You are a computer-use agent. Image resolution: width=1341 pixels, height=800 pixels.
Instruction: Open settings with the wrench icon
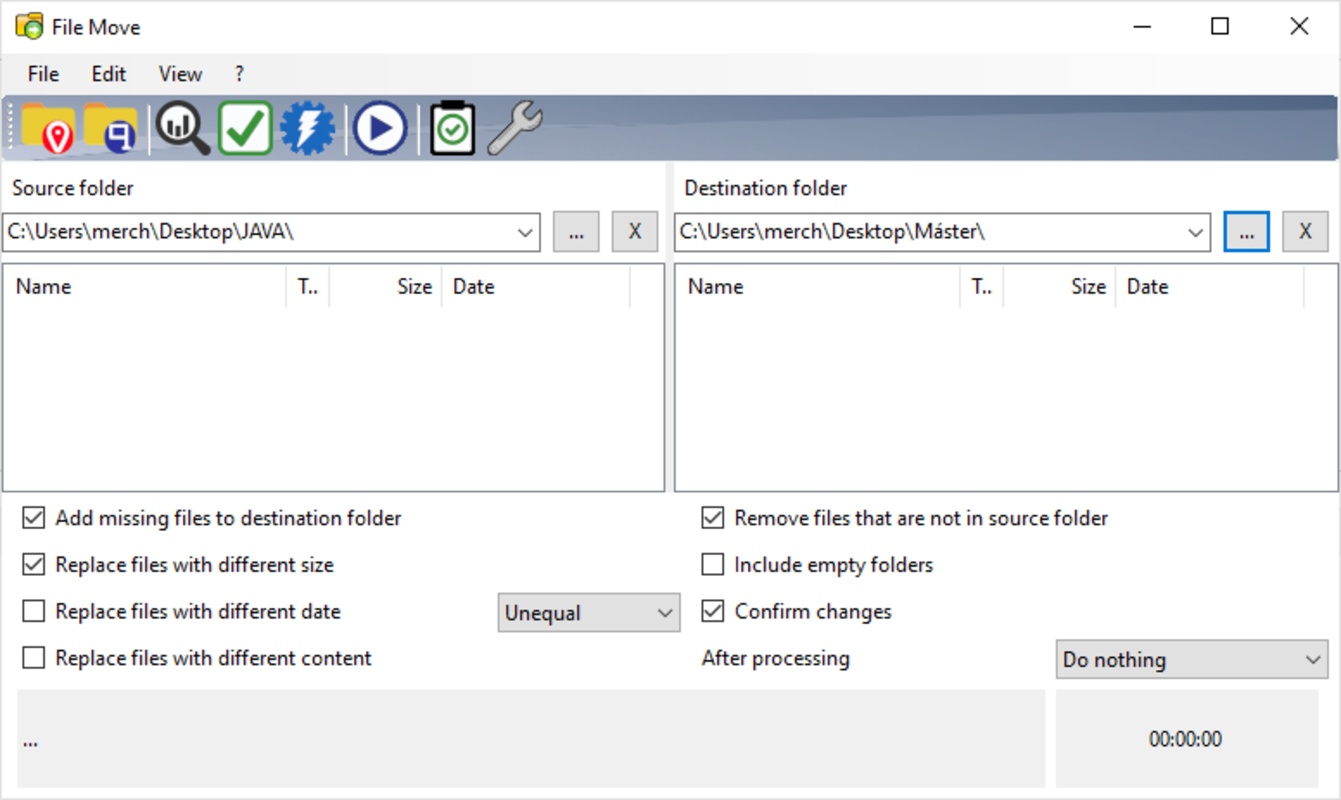[515, 129]
